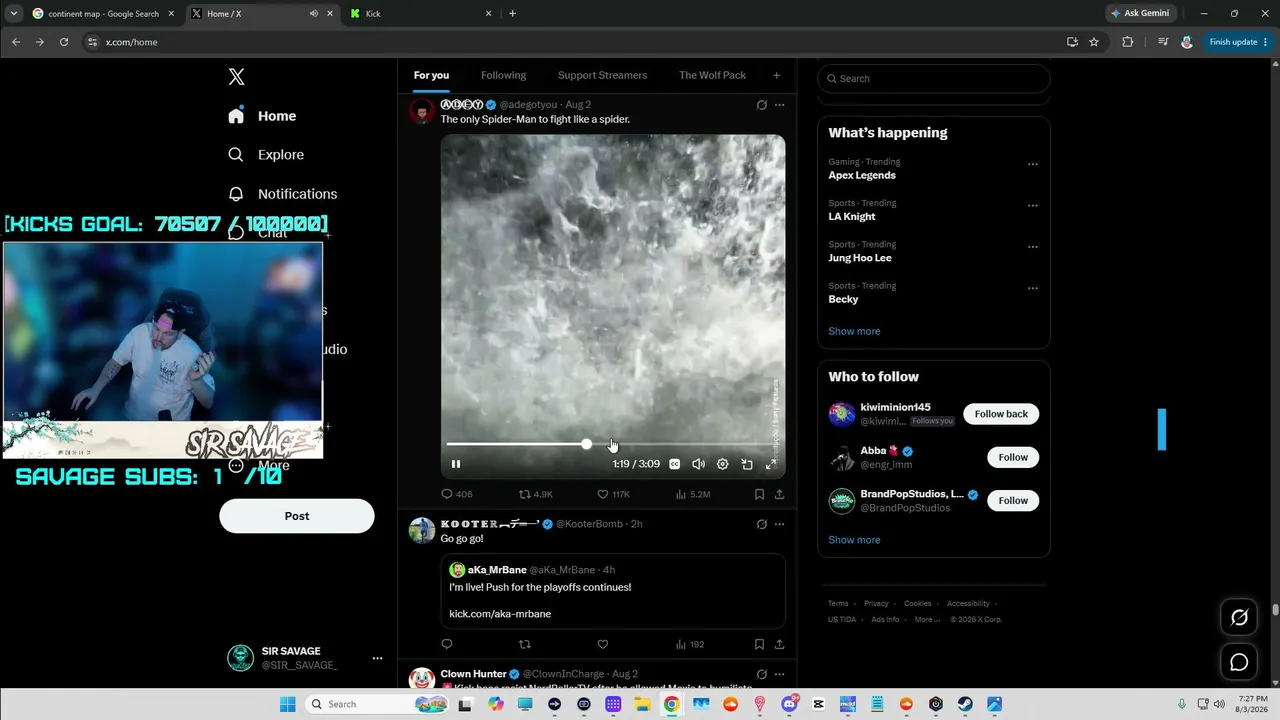Toggle picture-in-picture on the video
1280x720 pixels.
pyautogui.click(x=747, y=464)
